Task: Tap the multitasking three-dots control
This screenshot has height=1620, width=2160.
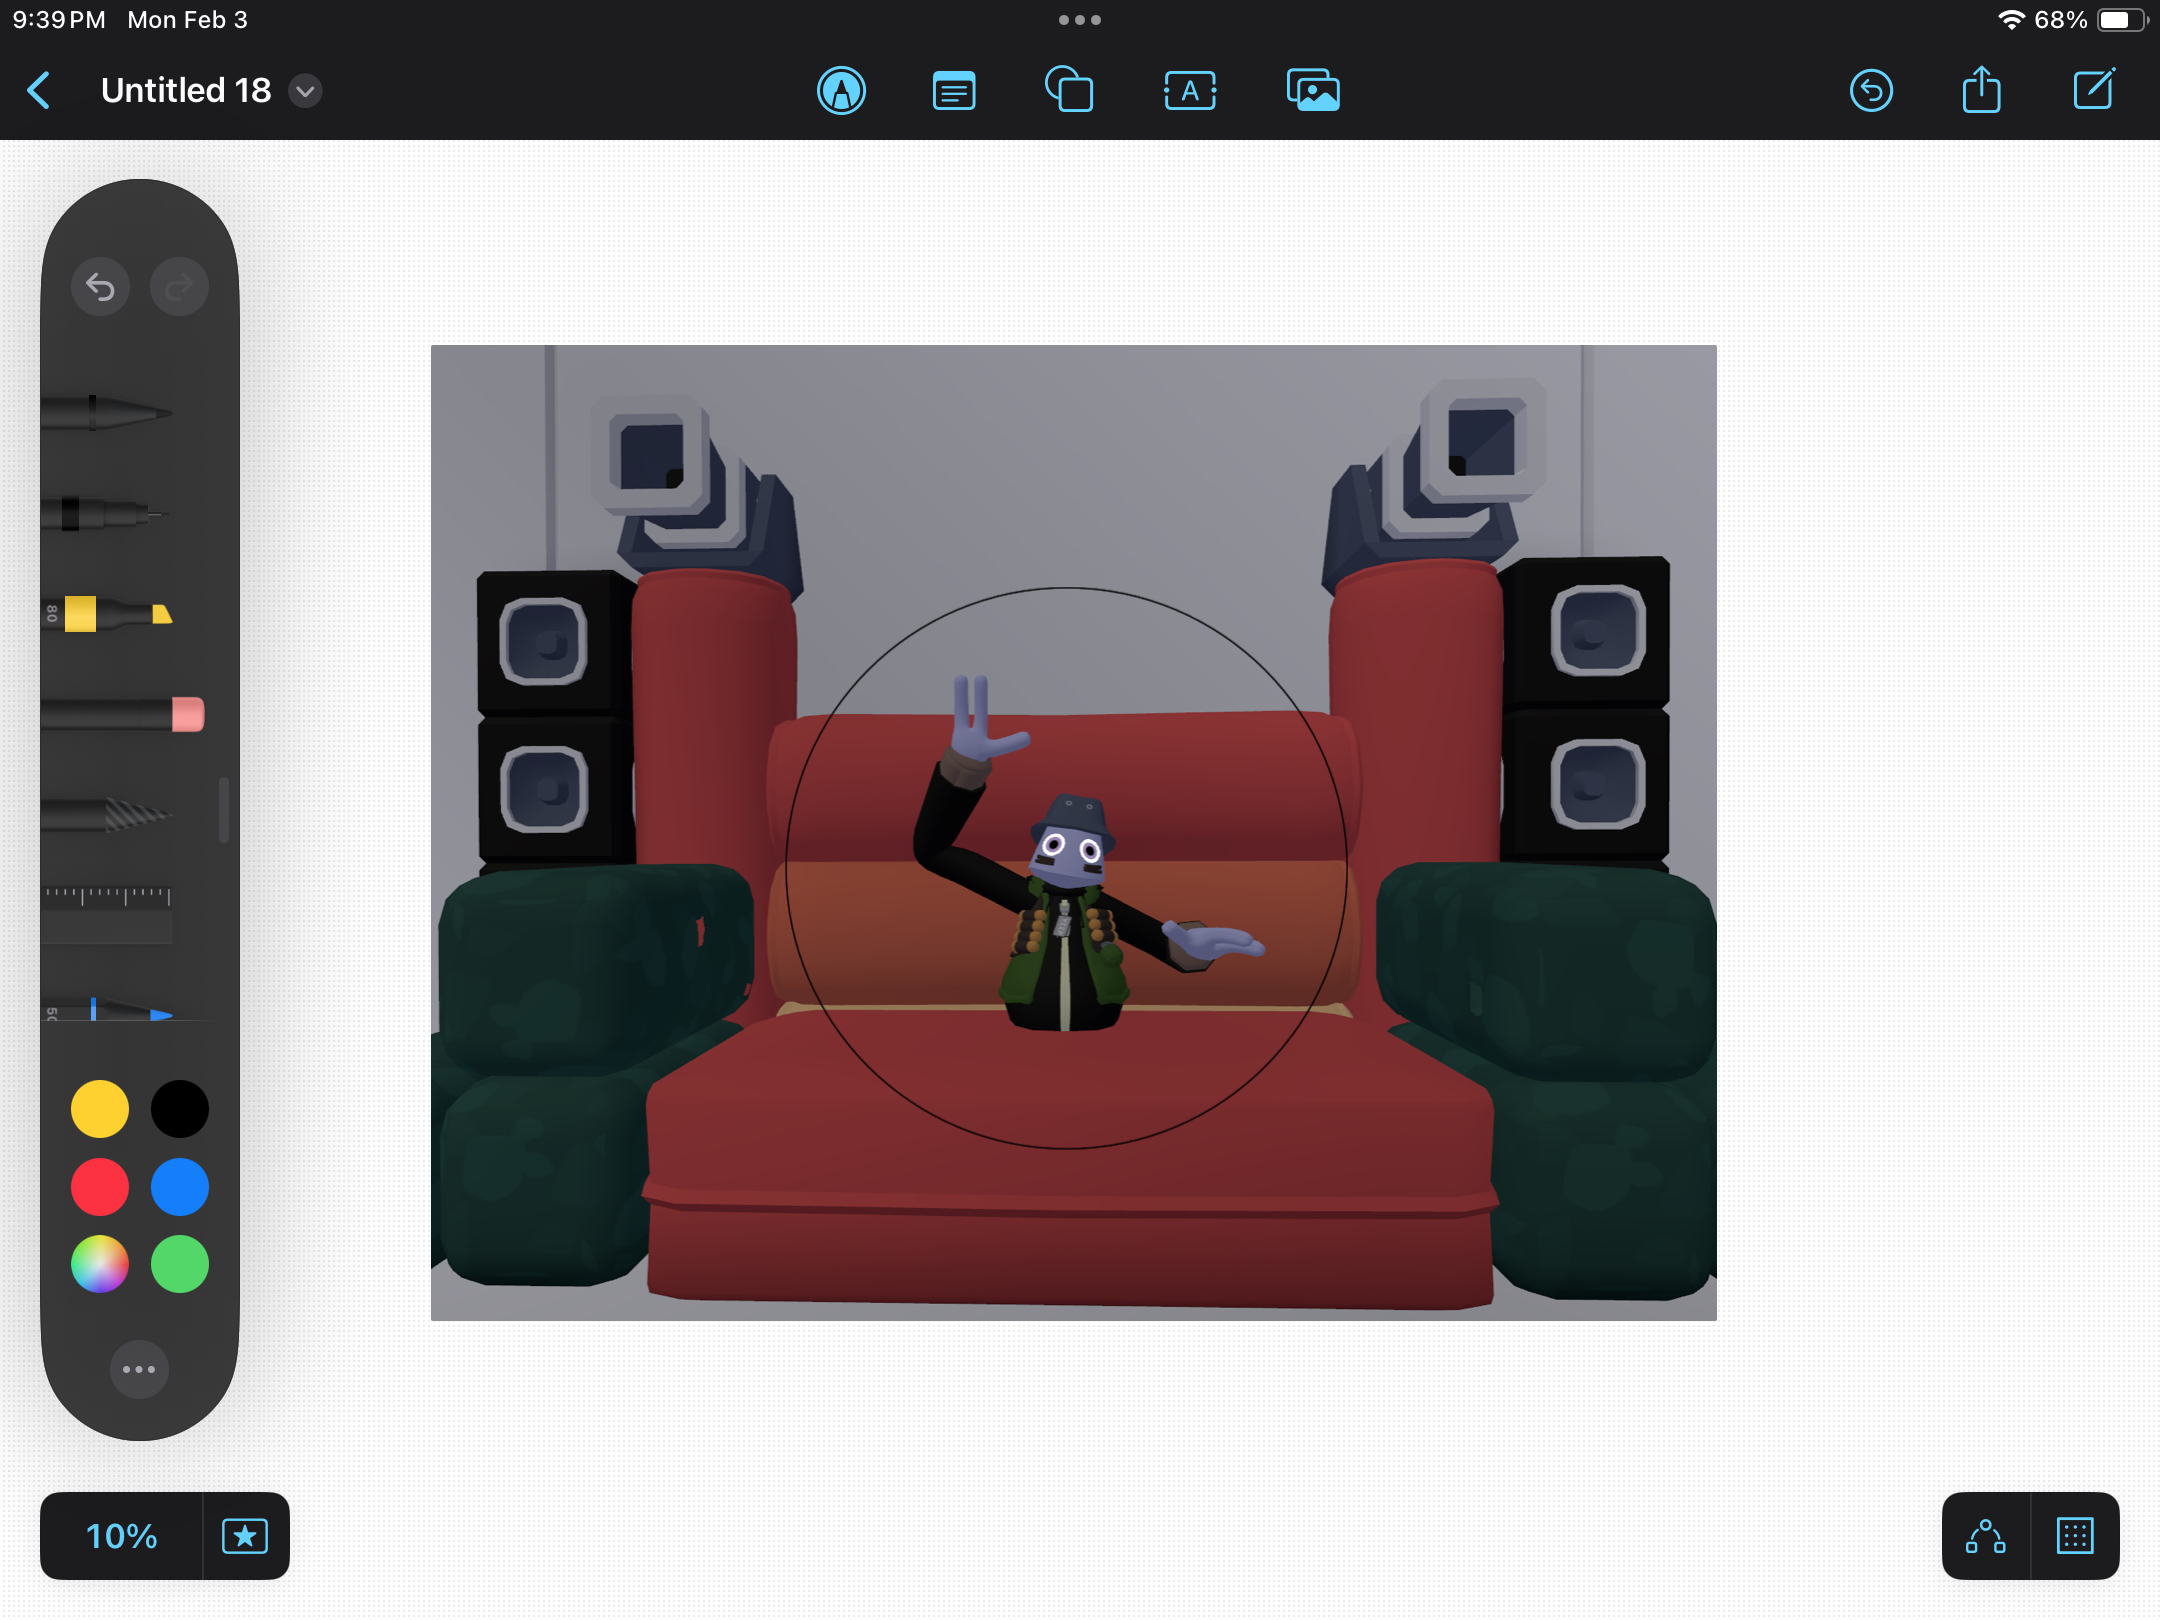Action: tap(1080, 20)
